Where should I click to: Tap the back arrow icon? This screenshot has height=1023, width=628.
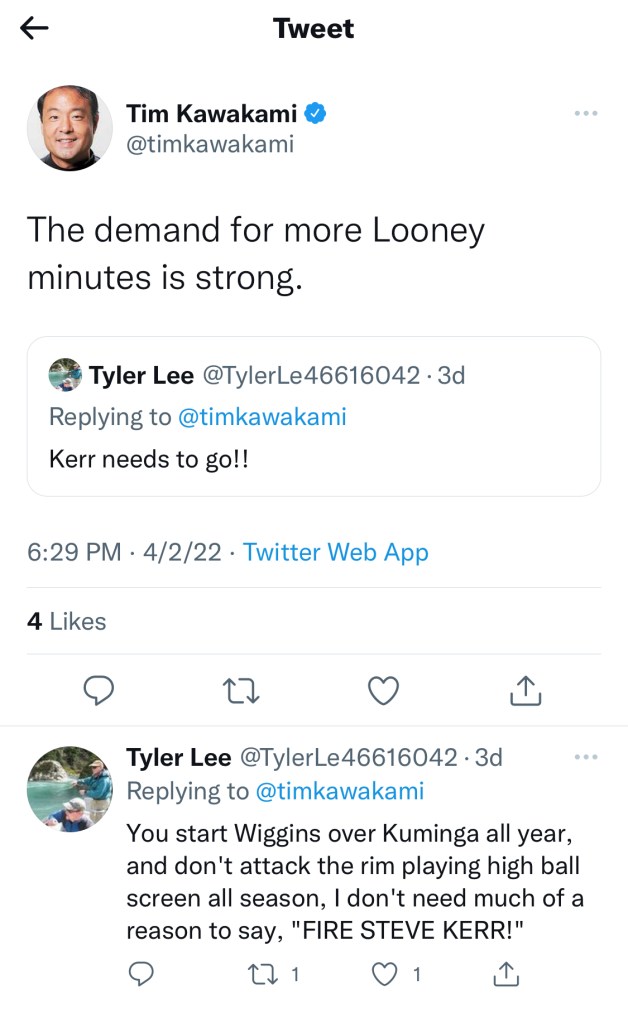point(35,29)
